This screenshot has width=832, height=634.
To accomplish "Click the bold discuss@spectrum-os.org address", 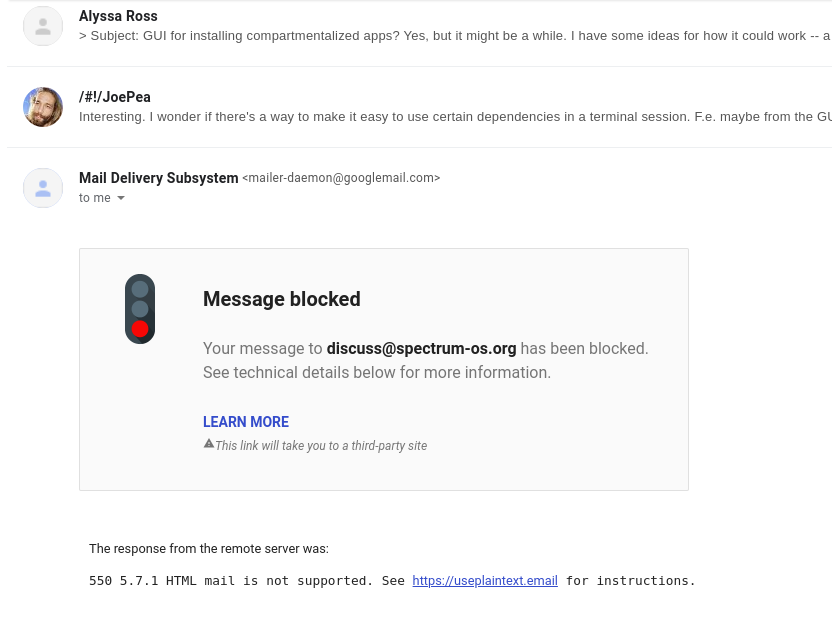I will coord(421,349).
